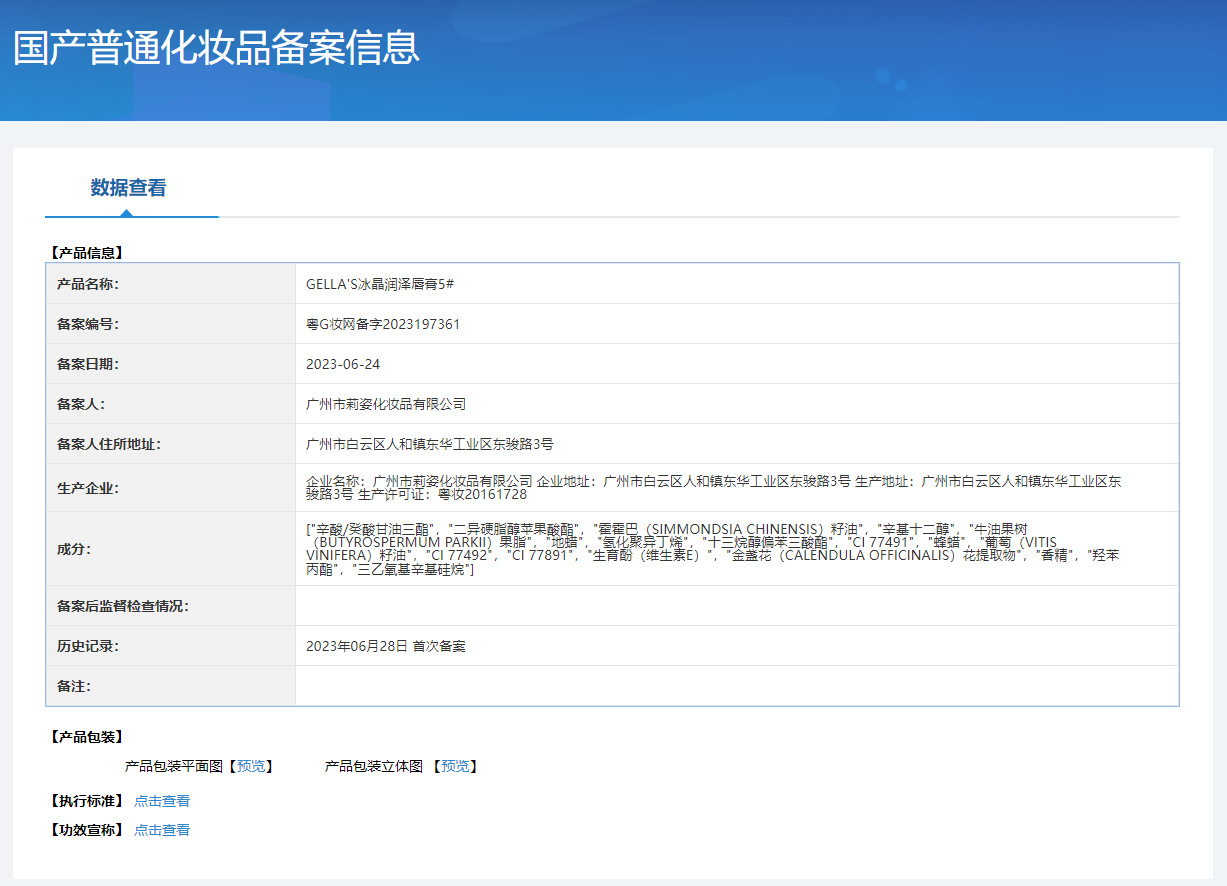Open 点击查看 link beside 功效宣称

162,830
